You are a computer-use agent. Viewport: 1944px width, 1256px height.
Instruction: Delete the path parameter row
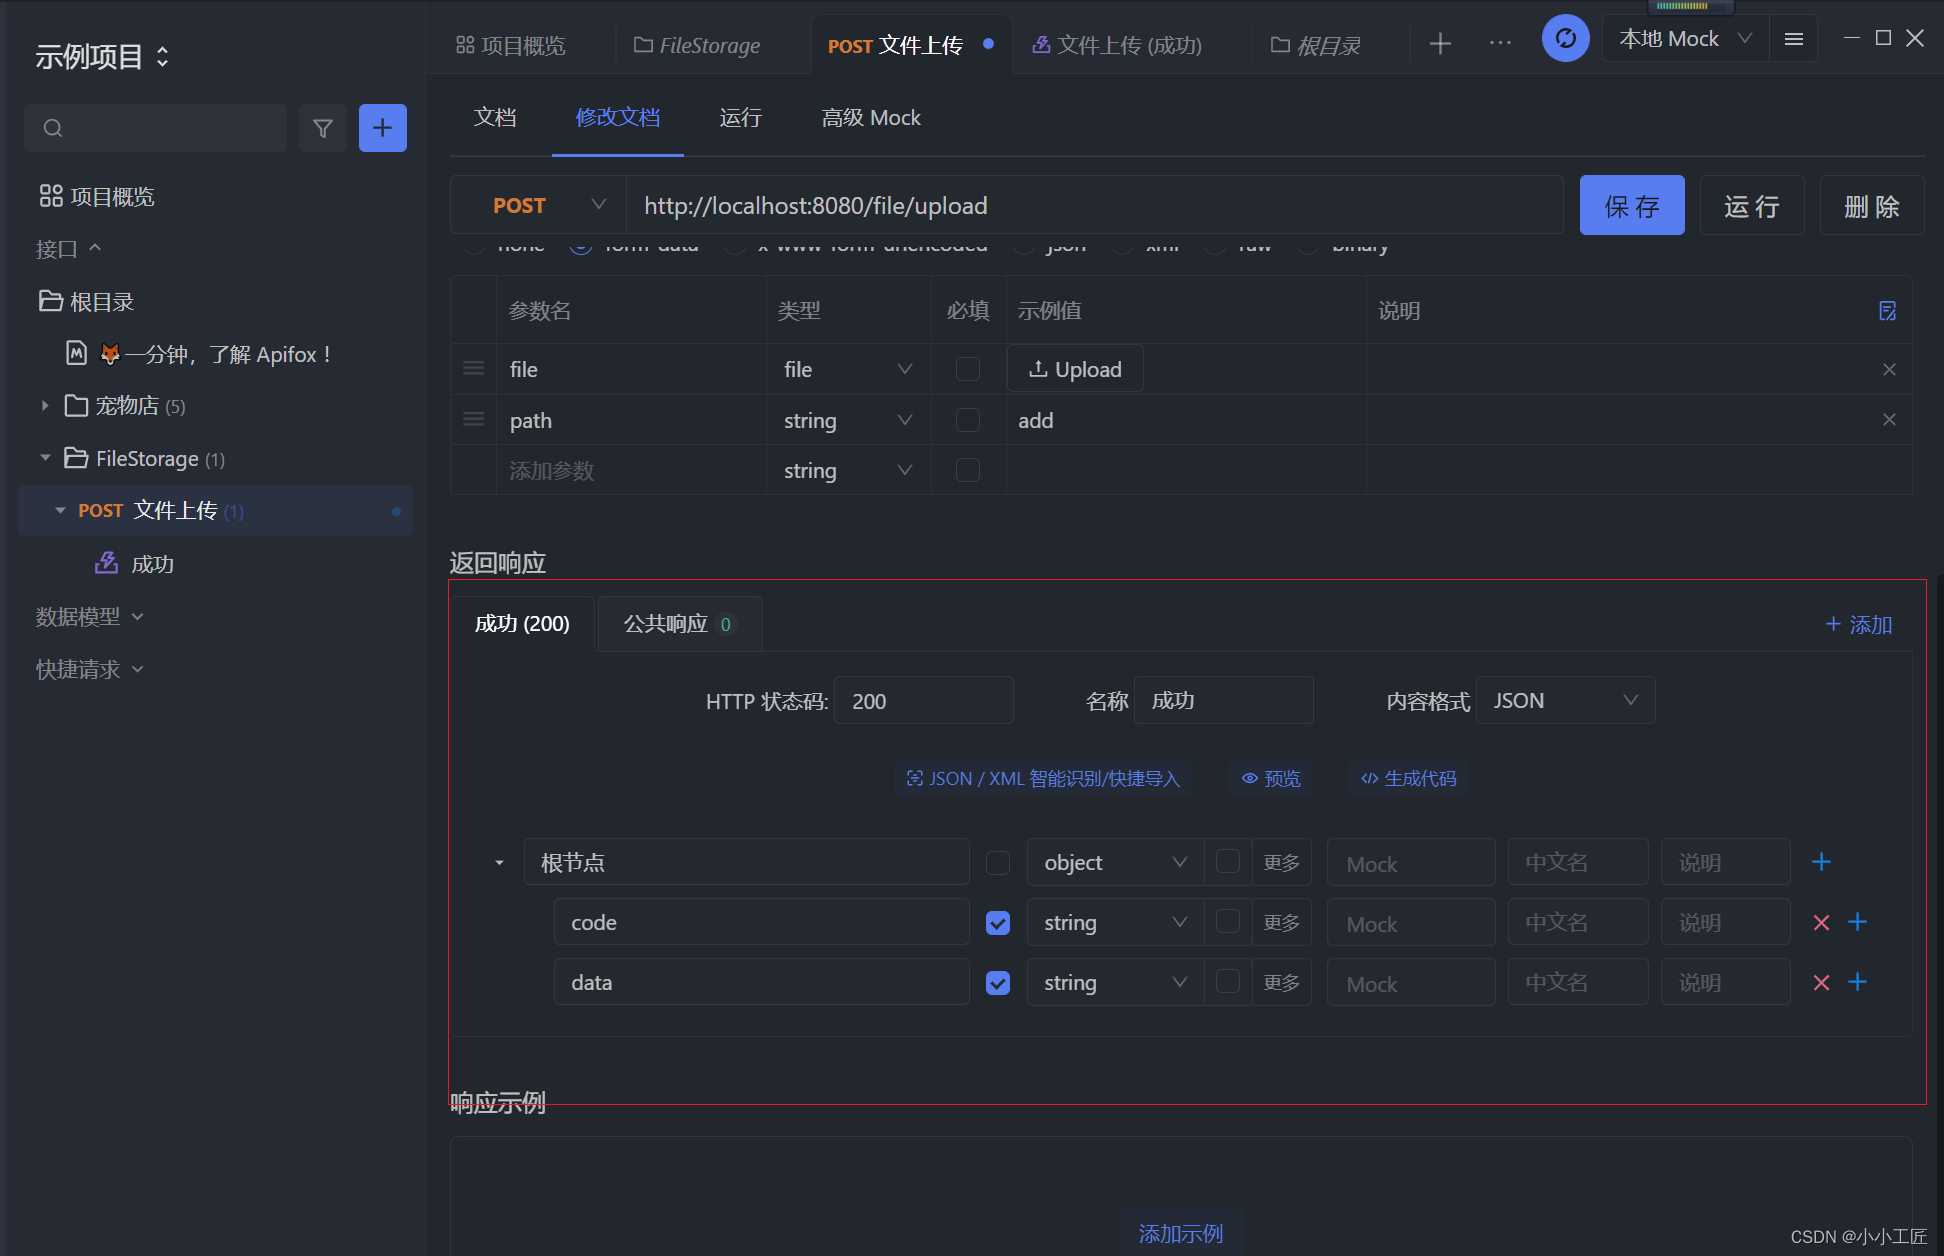(1889, 420)
